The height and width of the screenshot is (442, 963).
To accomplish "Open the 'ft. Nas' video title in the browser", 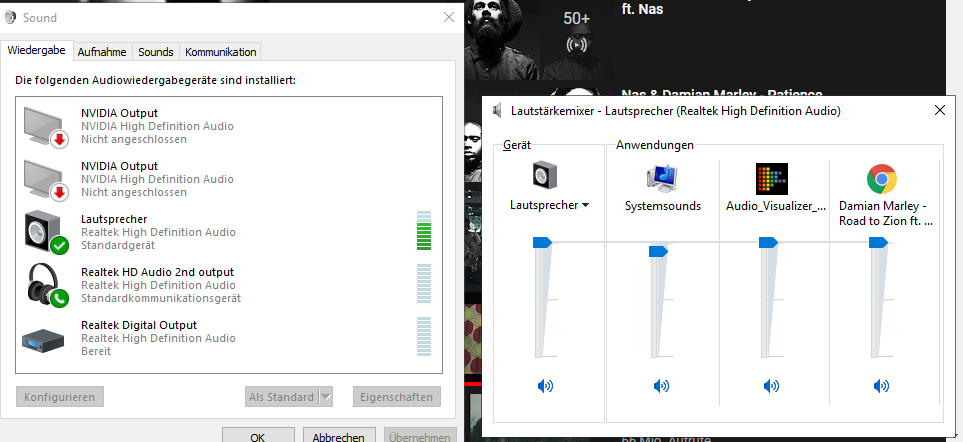I will pos(642,9).
